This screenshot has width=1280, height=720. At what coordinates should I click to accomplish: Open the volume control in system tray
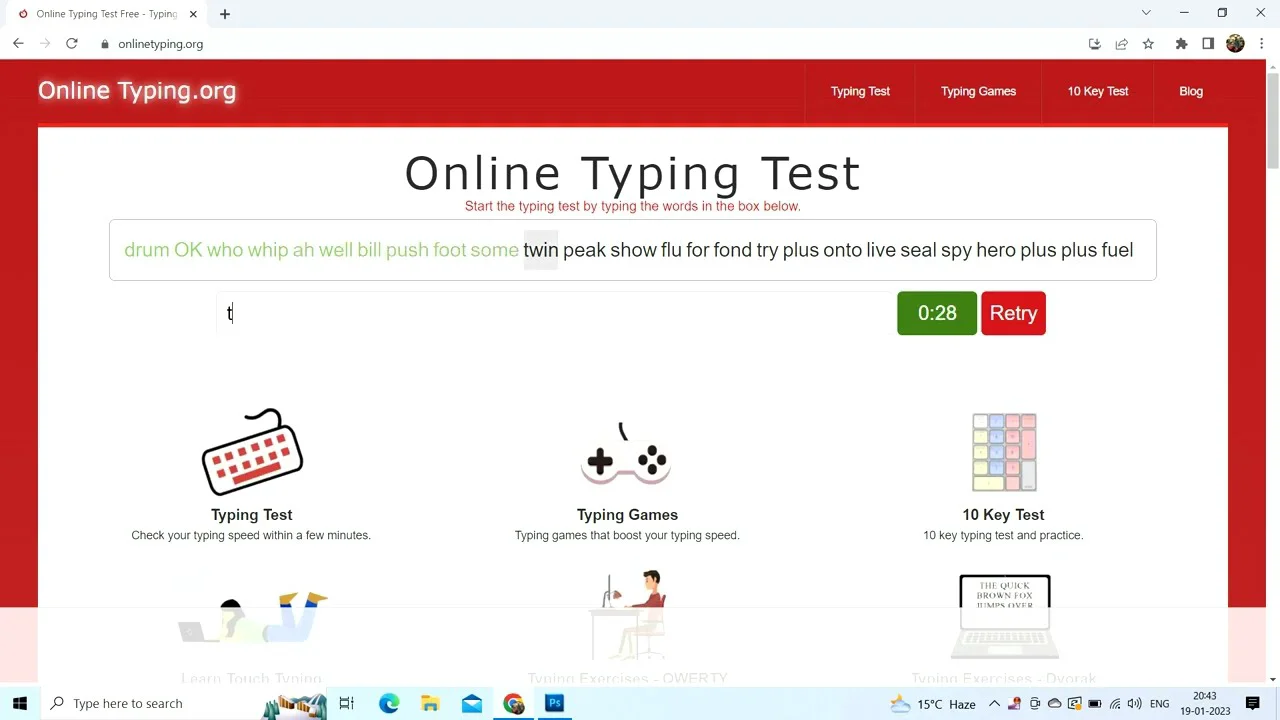pos(1134,704)
